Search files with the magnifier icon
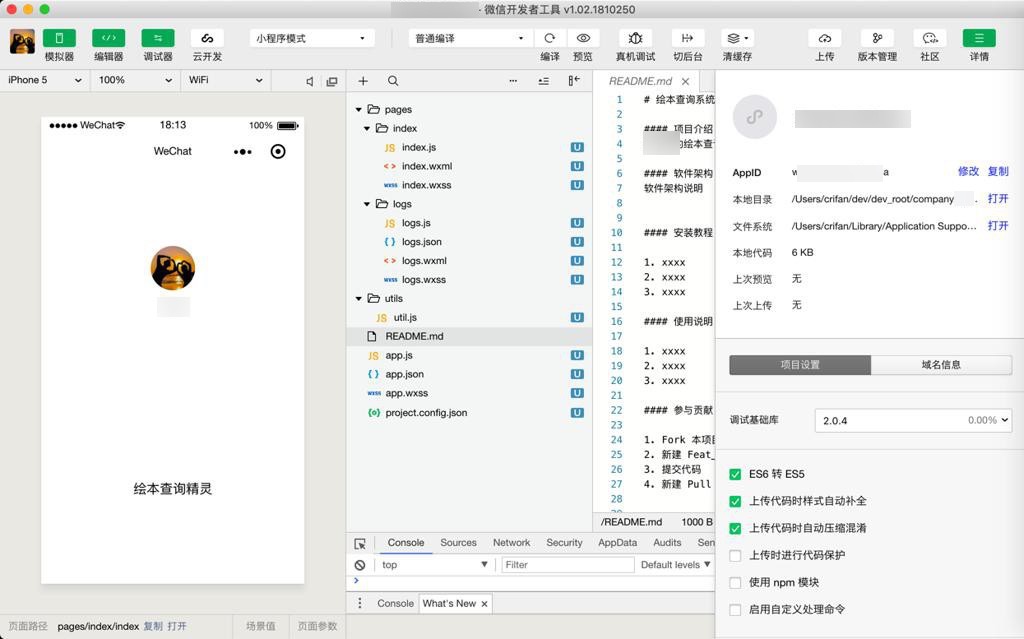The width and height of the screenshot is (1024, 639). [392, 81]
